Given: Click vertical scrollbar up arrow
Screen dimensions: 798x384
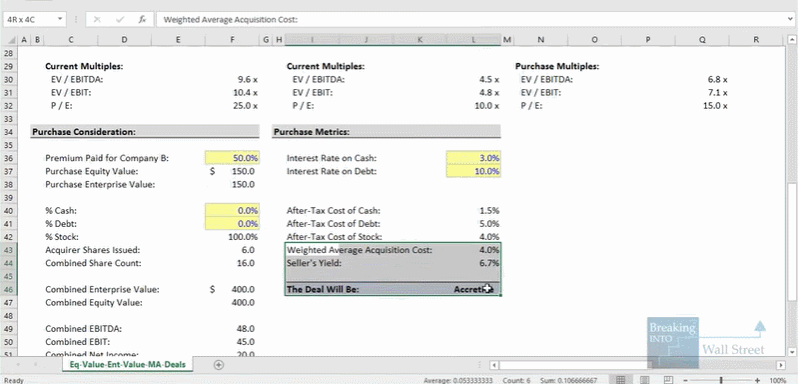Looking at the screenshot, I should click(x=792, y=40).
